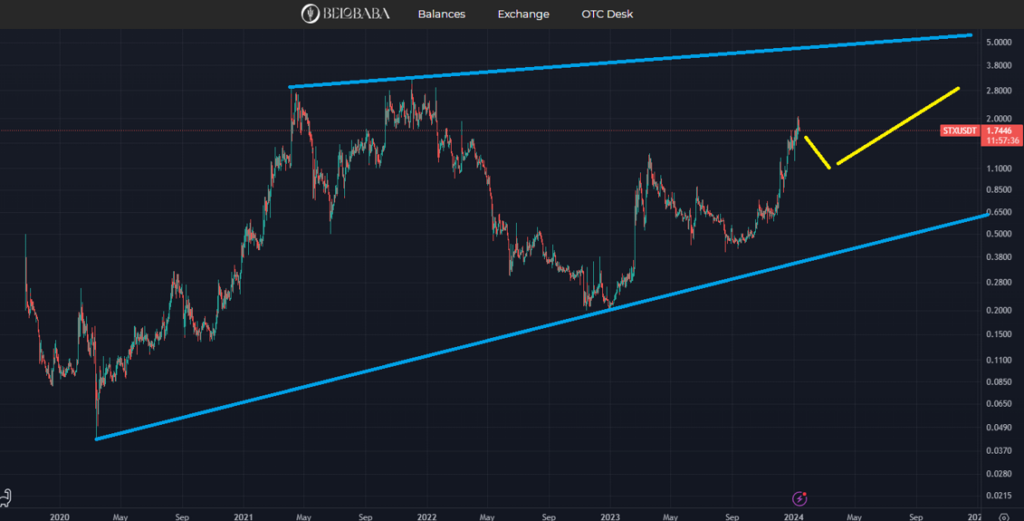Click the STXUSDT price label
Screen dimensions: 1024x521
pos(961,131)
